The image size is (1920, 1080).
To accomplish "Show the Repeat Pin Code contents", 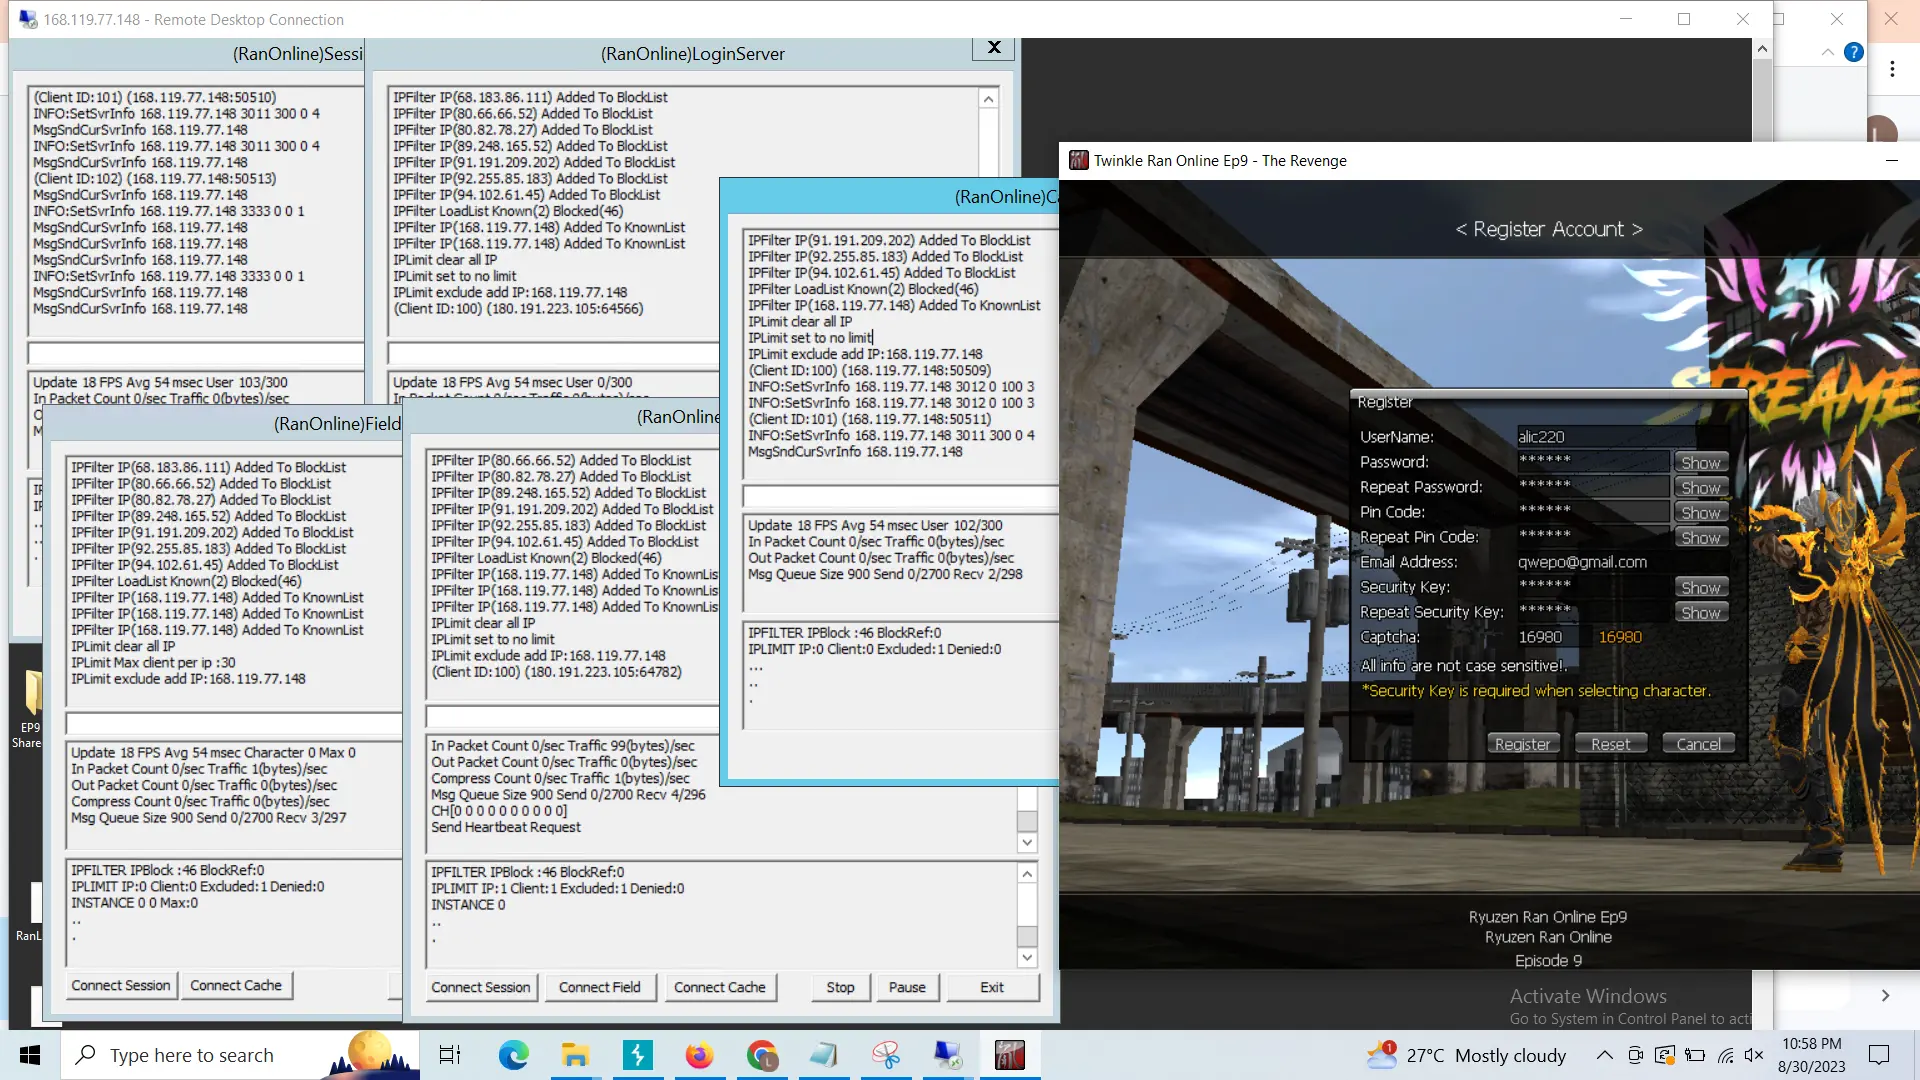I will coord(1700,537).
